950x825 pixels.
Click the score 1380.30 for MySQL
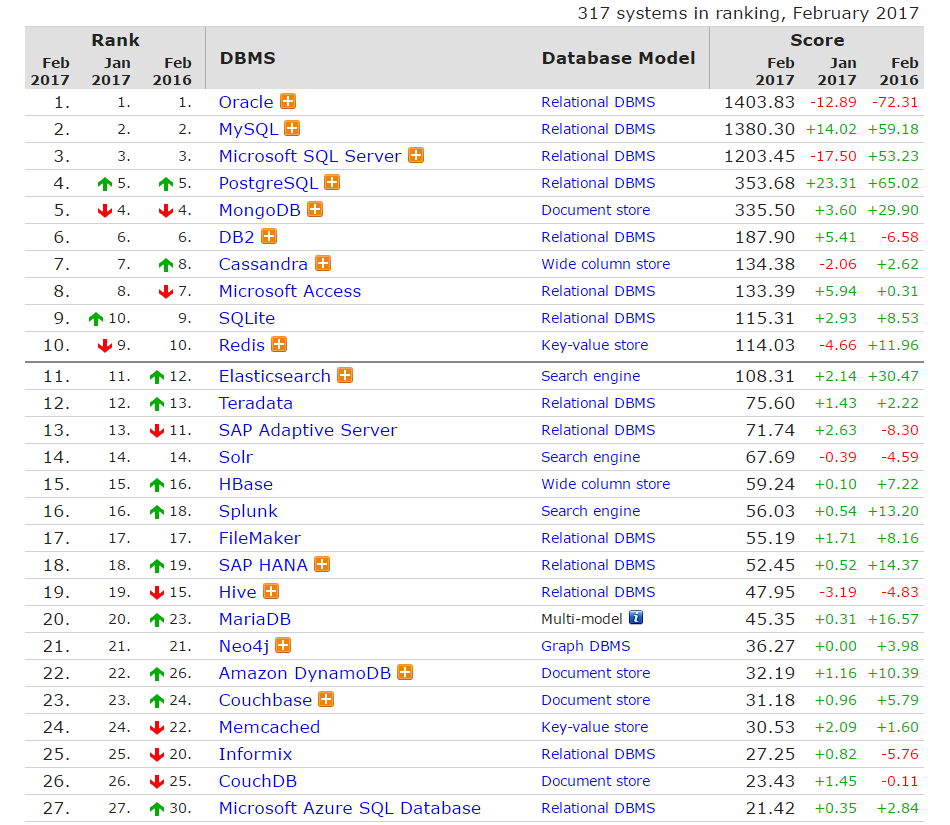click(759, 129)
